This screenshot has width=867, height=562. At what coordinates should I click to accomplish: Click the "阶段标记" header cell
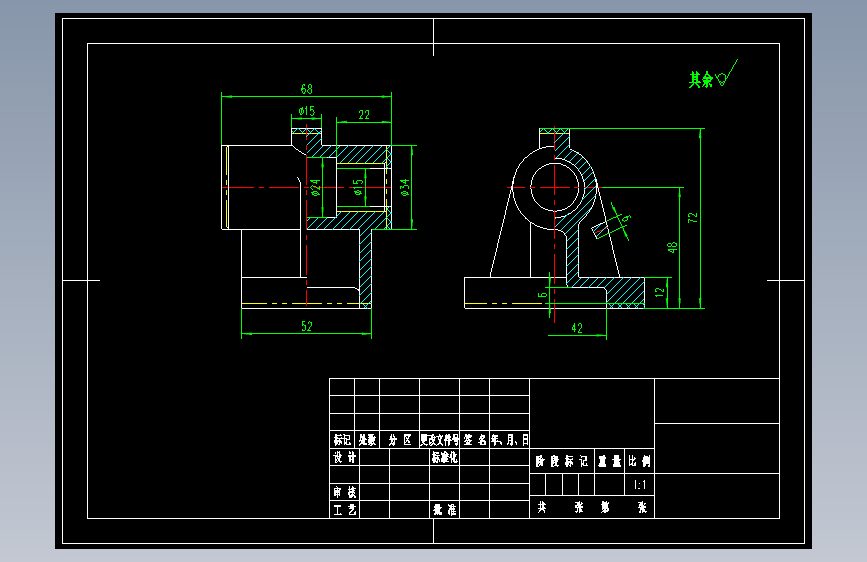[x=562, y=461]
